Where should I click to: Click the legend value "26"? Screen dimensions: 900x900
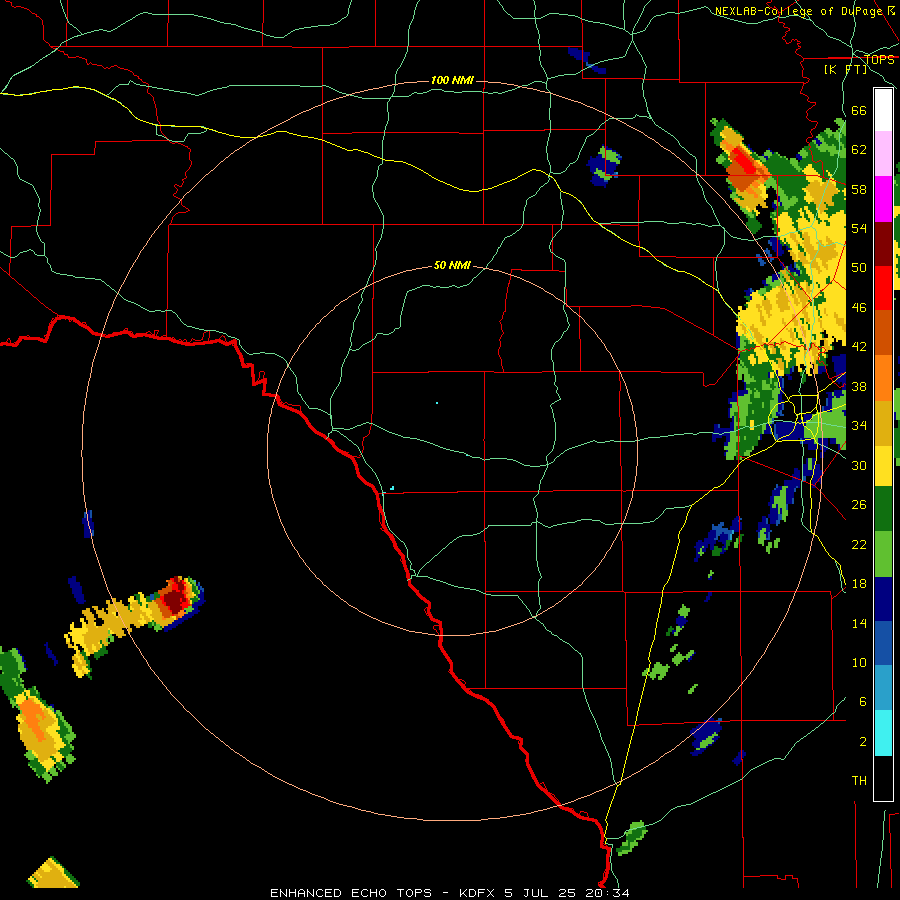pos(859,505)
